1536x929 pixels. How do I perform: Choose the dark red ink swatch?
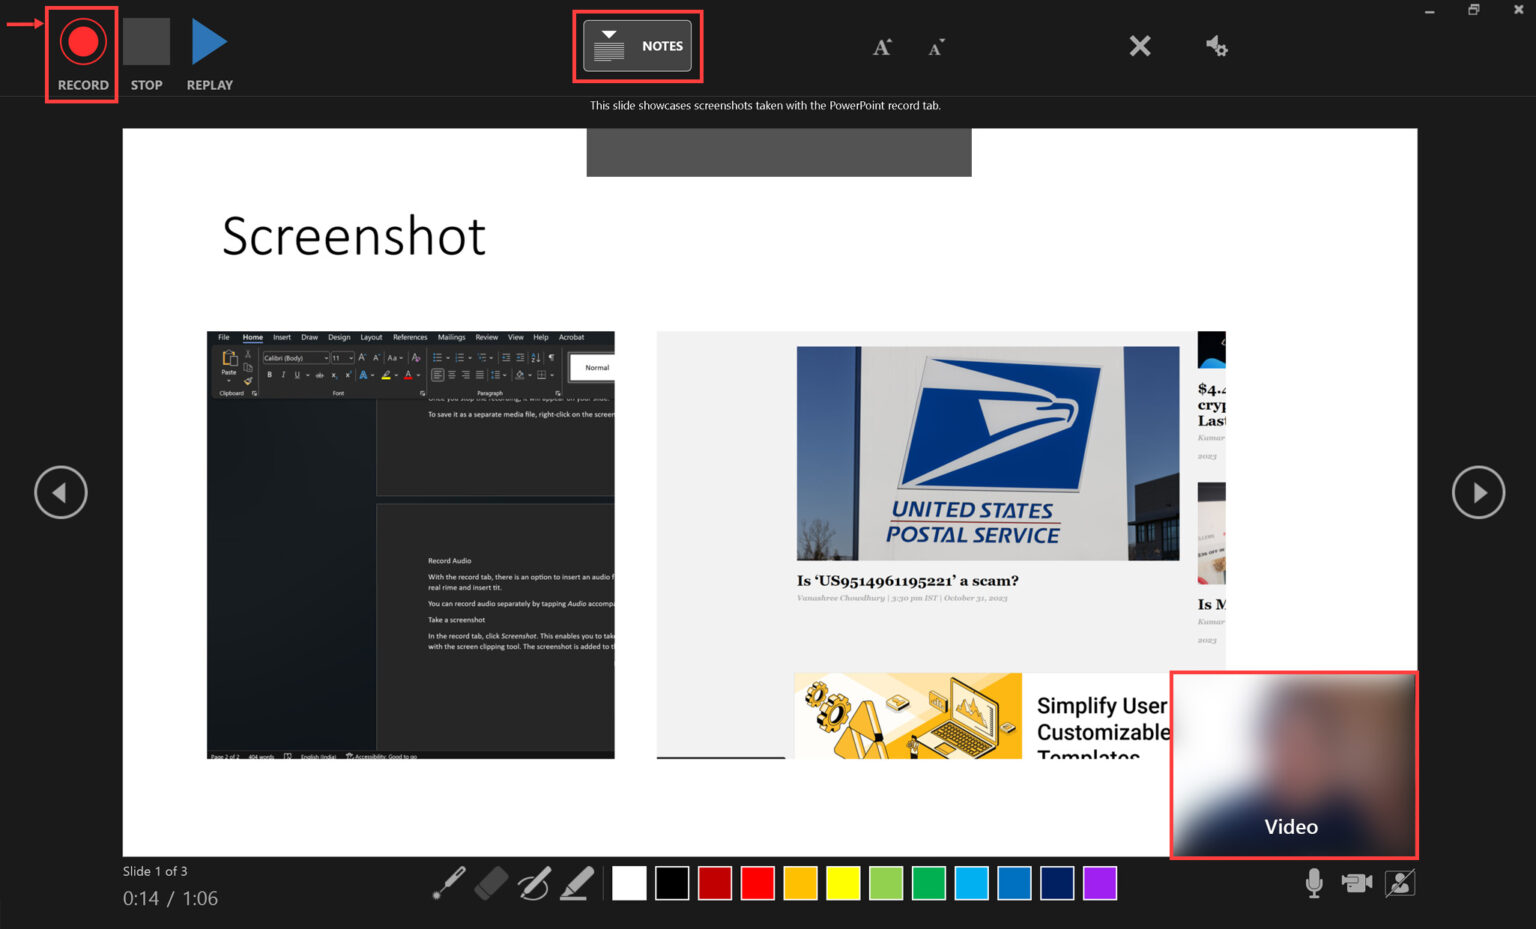715,883
